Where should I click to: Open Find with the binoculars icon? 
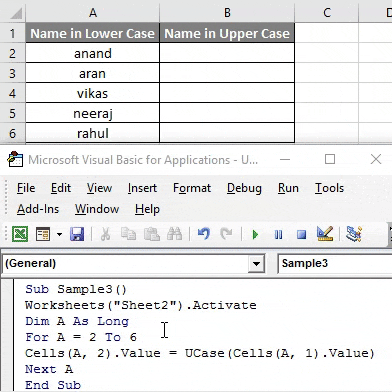[x=174, y=234]
